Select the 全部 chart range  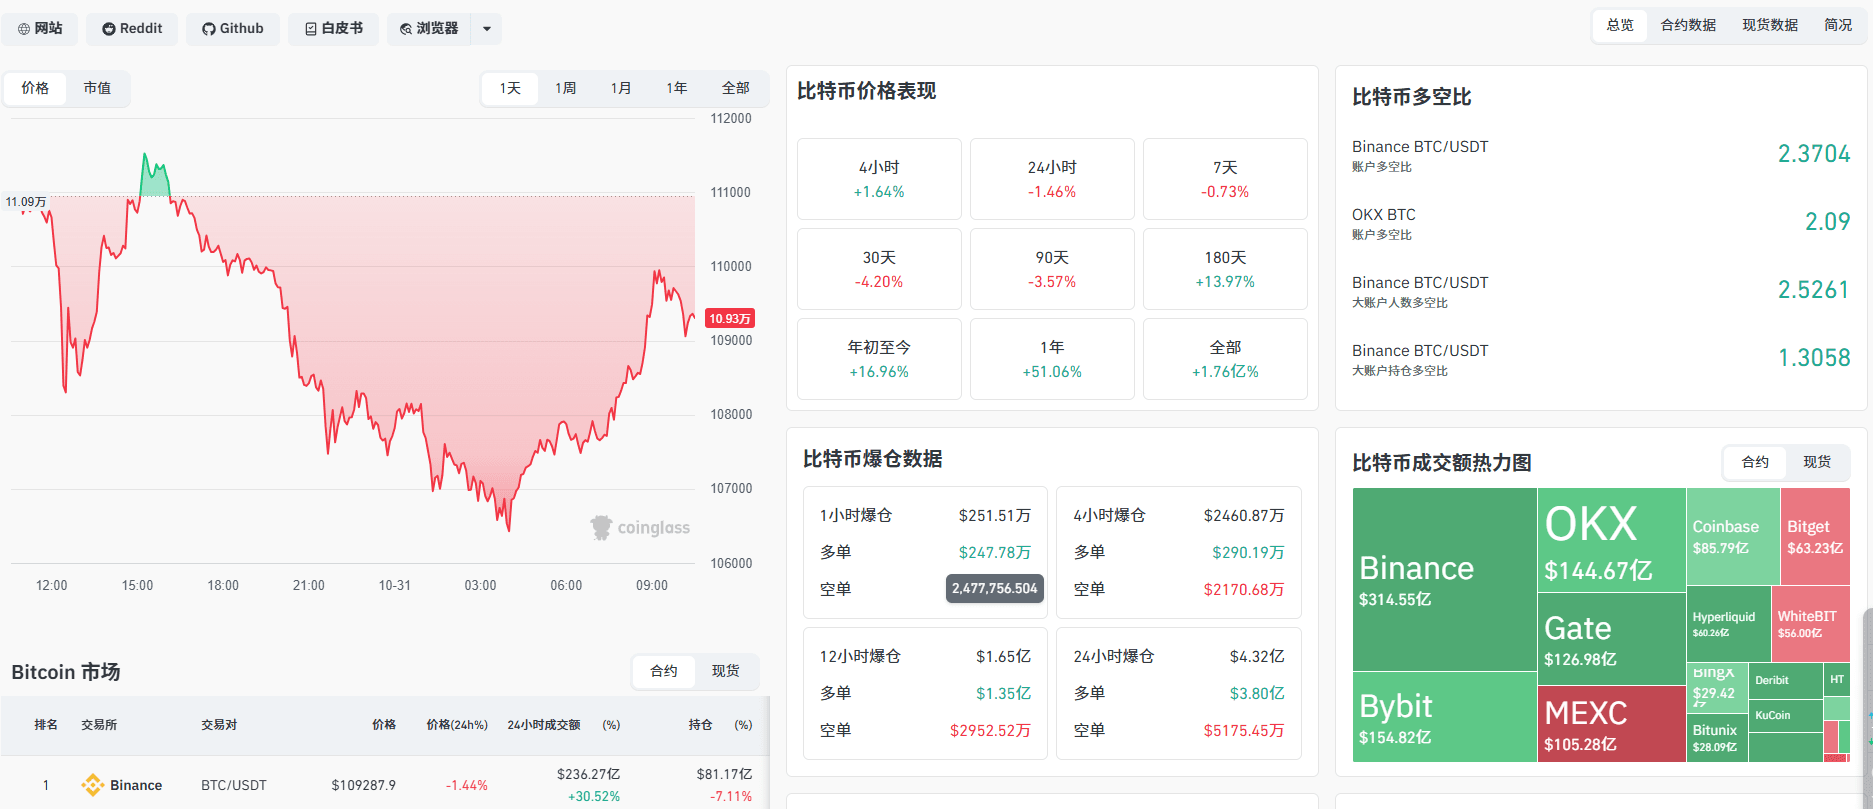736,88
